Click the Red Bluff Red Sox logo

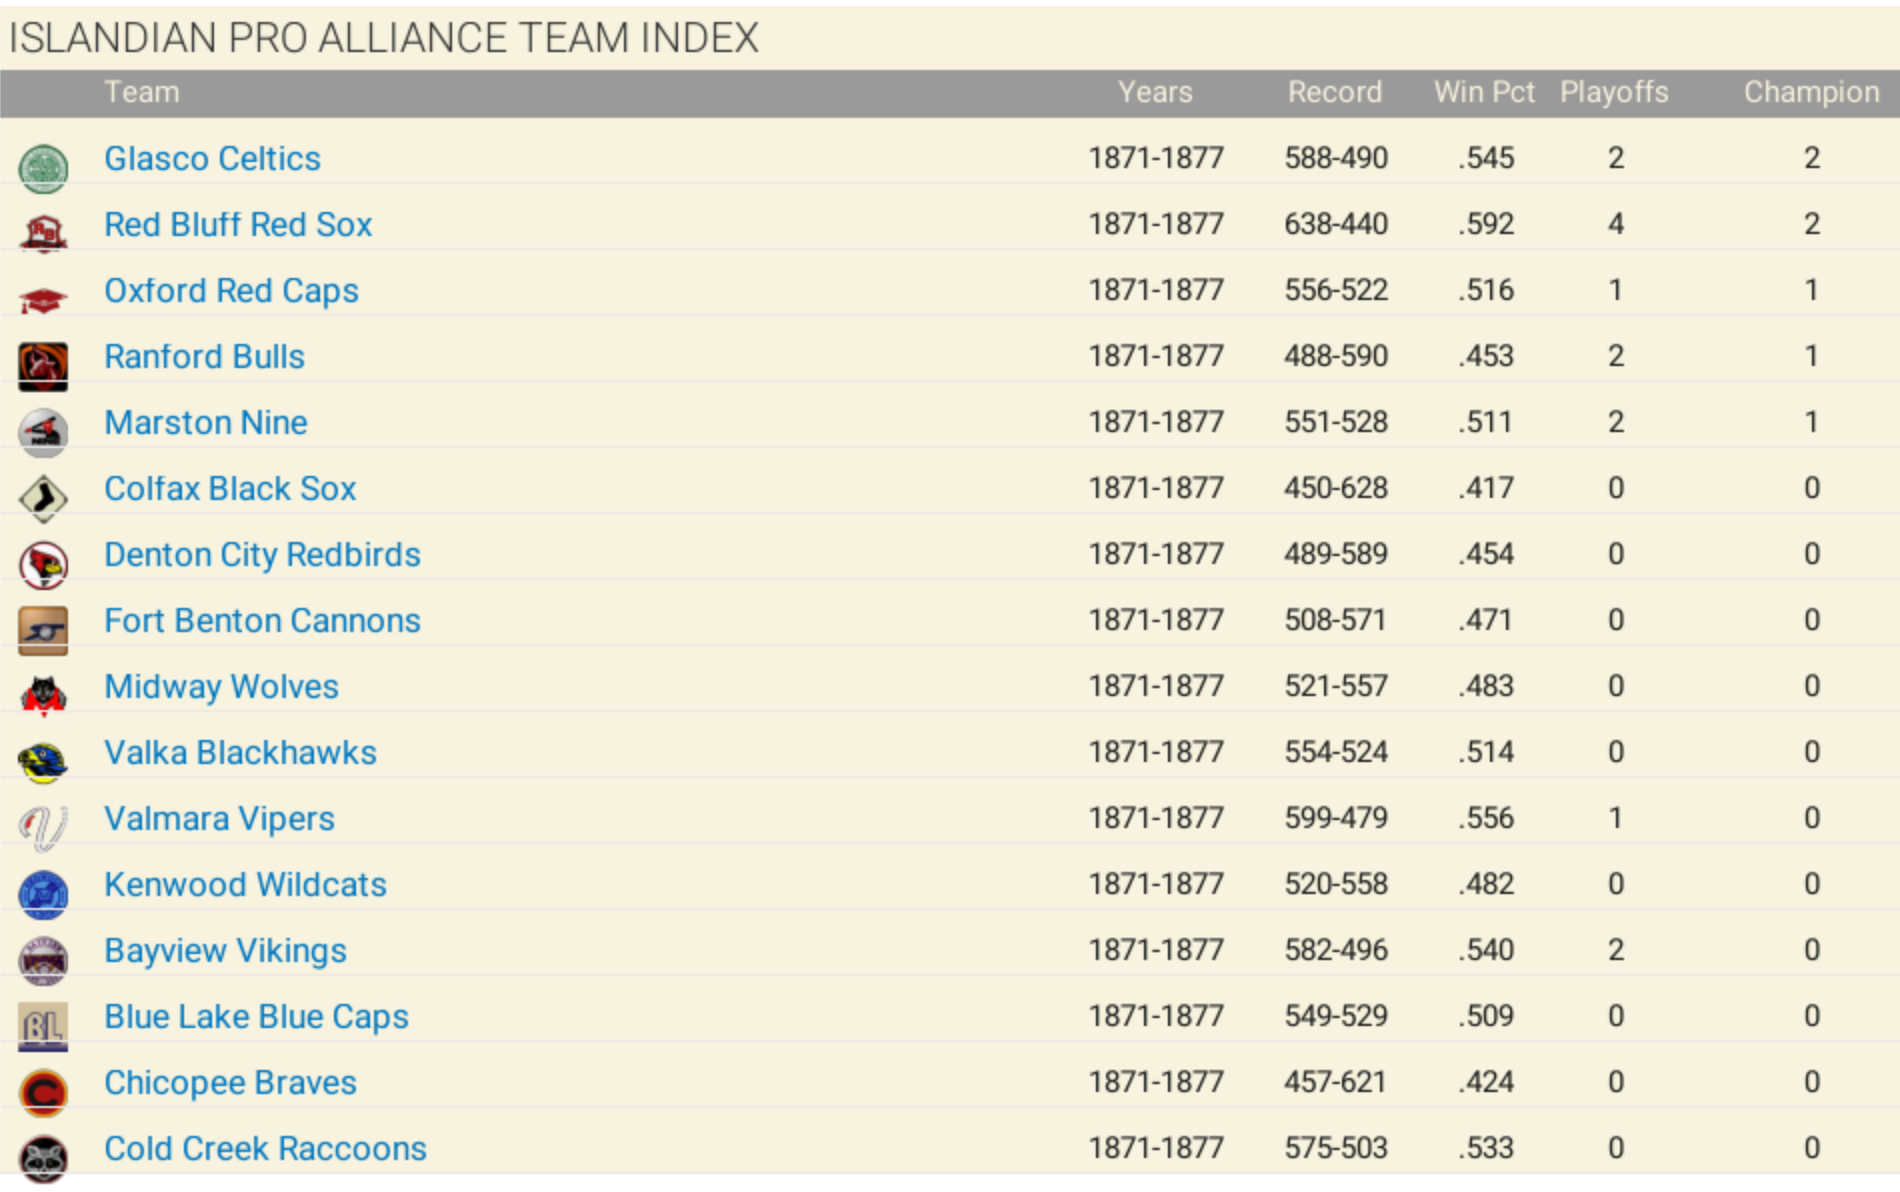pyautogui.click(x=43, y=234)
